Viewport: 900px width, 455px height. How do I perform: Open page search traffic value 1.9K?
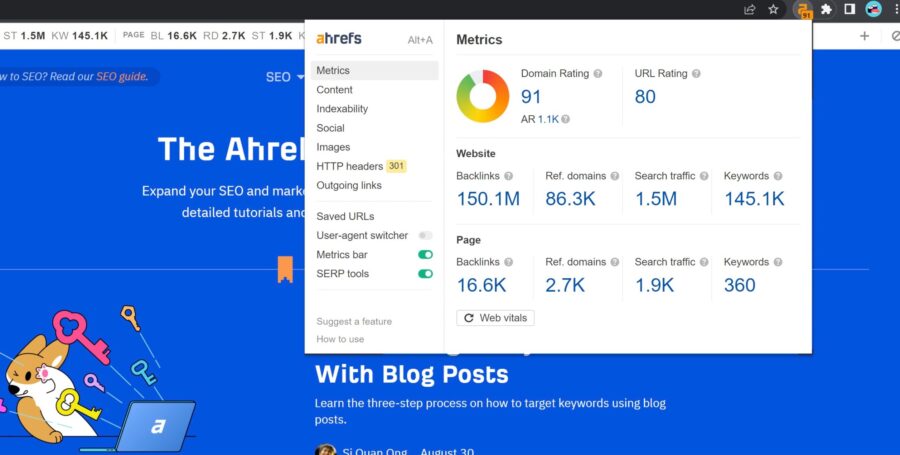pyautogui.click(x=654, y=285)
